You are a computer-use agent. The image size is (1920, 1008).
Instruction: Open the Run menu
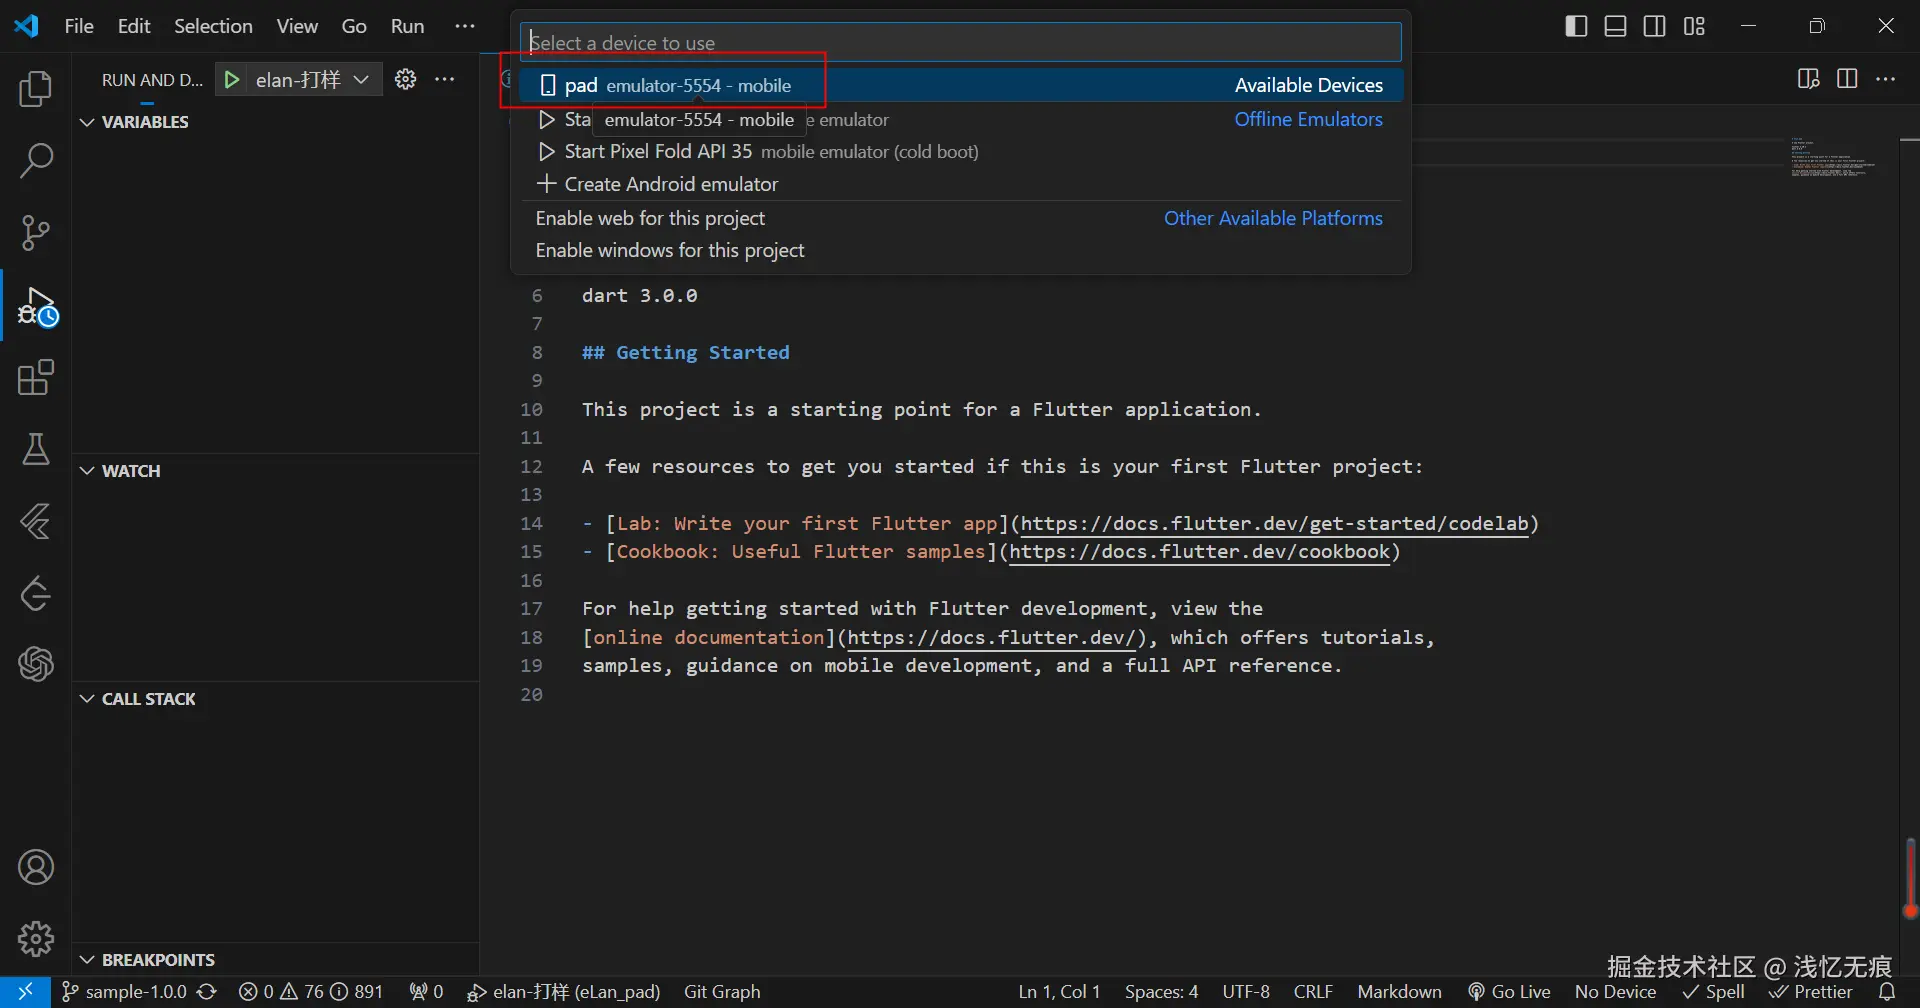pyautogui.click(x=407, y=26)
